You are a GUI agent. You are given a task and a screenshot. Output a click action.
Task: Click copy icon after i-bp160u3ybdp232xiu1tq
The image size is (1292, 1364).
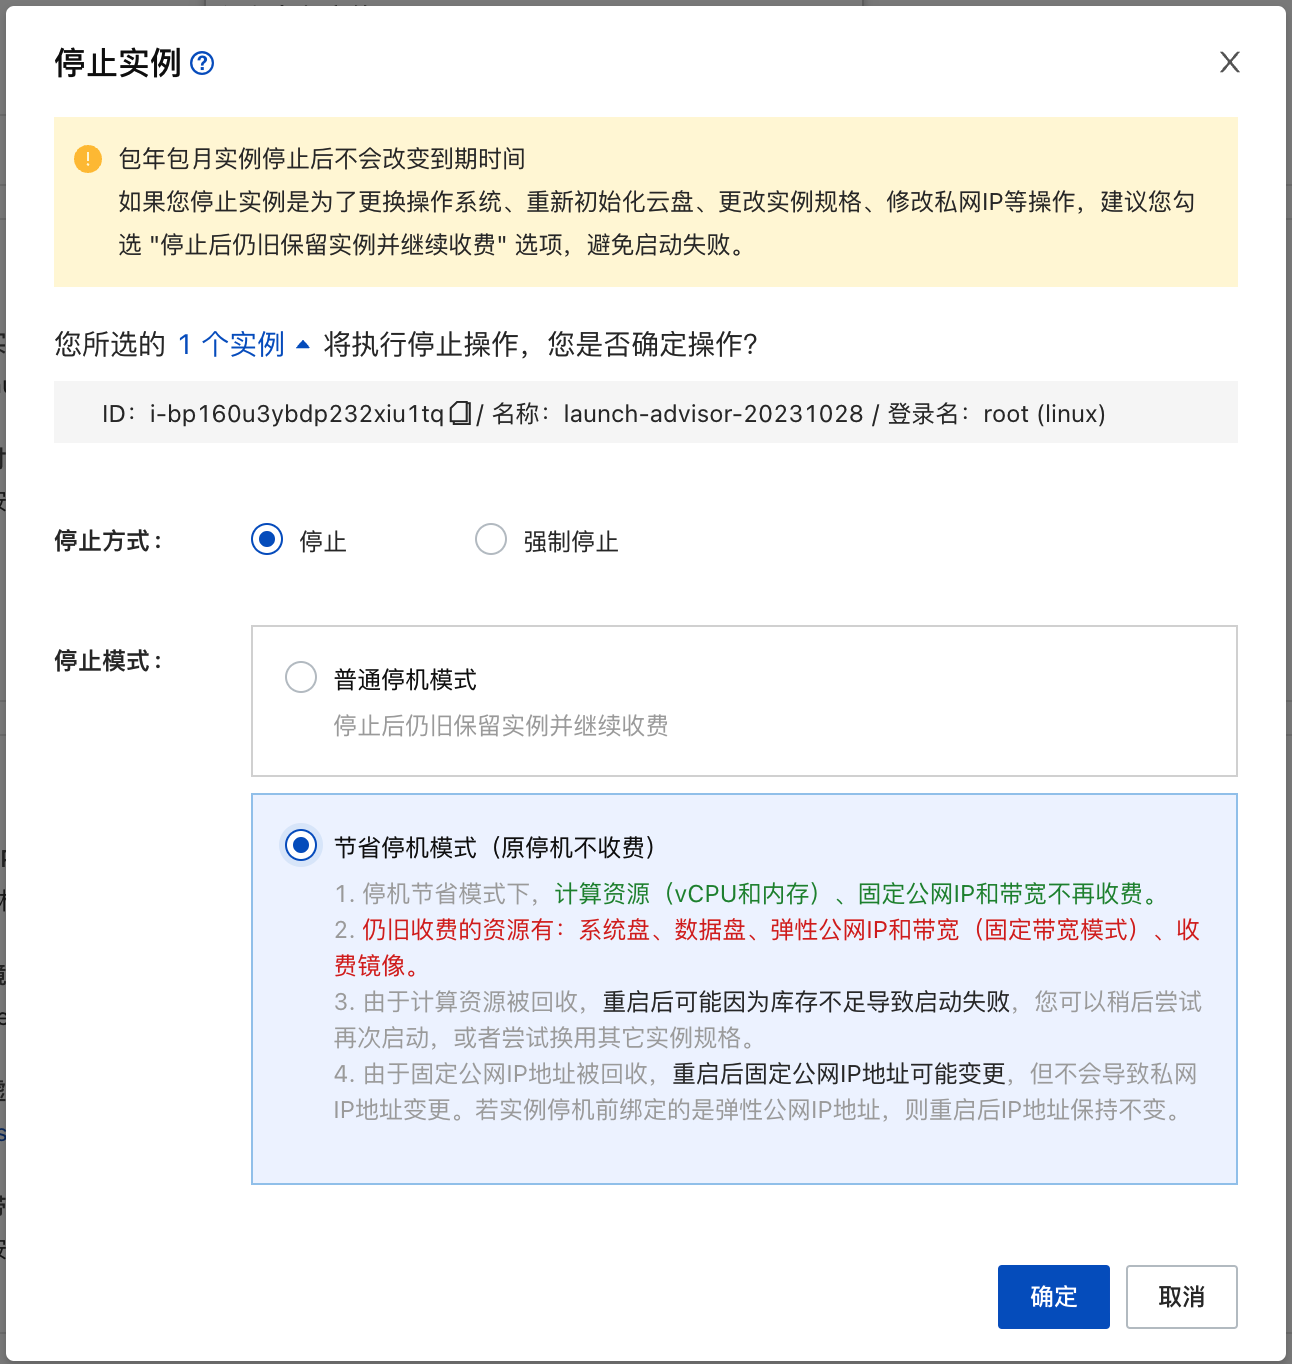459,411
